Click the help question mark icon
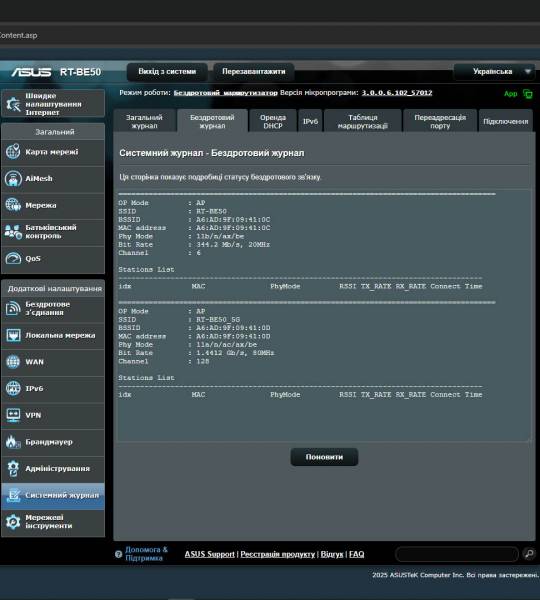The width and height of the screenshot is (540, 600). pos(118,554)
